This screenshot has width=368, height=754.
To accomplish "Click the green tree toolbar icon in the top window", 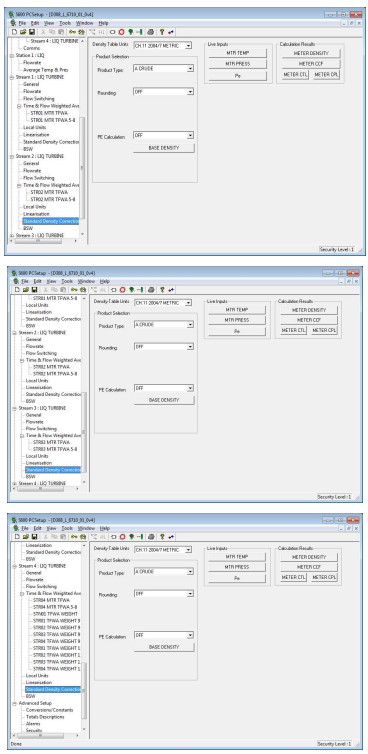I will (x=130, y=32).
